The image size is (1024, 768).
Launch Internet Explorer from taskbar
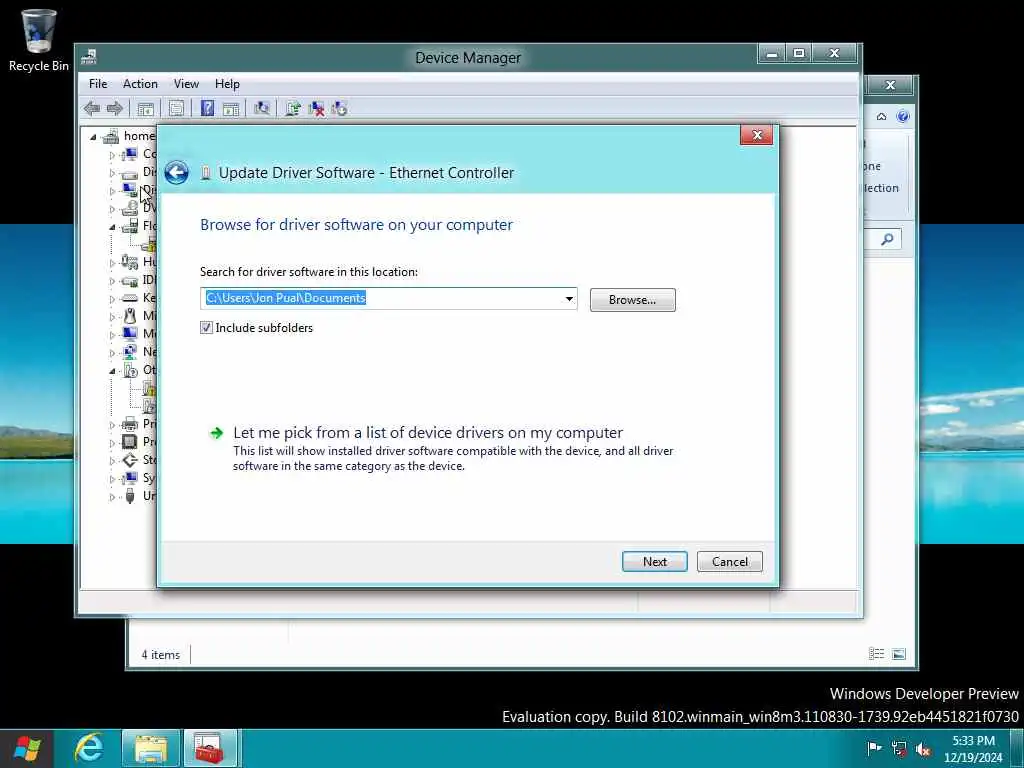(89, 748)
